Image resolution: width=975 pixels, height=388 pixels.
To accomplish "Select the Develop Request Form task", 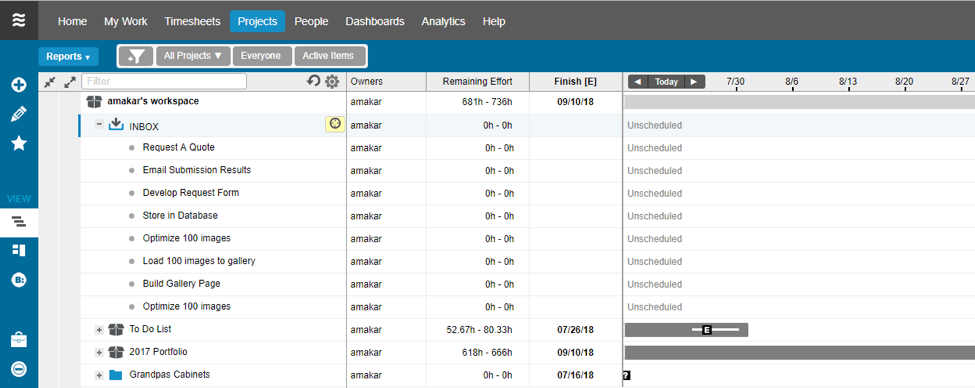I will tap(191, 193).
